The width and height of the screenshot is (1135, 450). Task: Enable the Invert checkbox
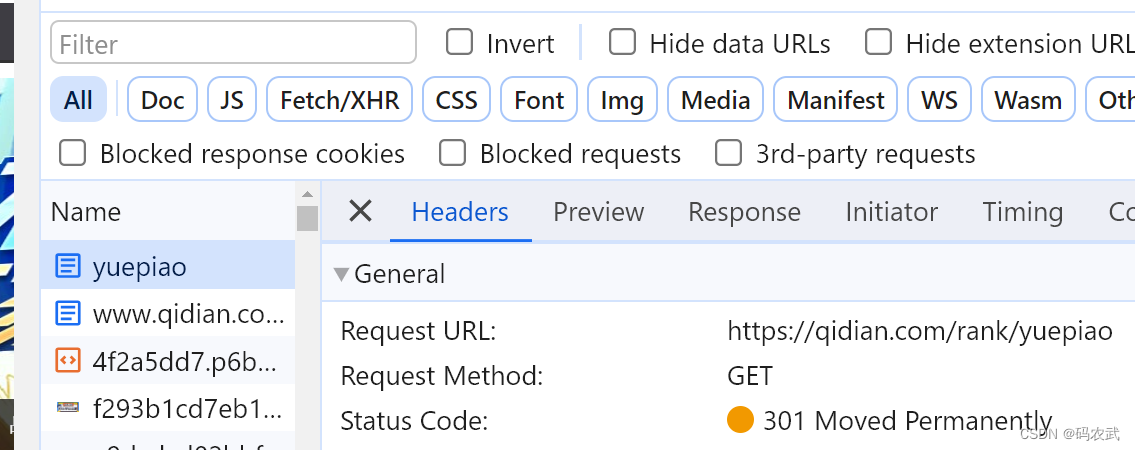pyautogui.click(x=460, y=43)
